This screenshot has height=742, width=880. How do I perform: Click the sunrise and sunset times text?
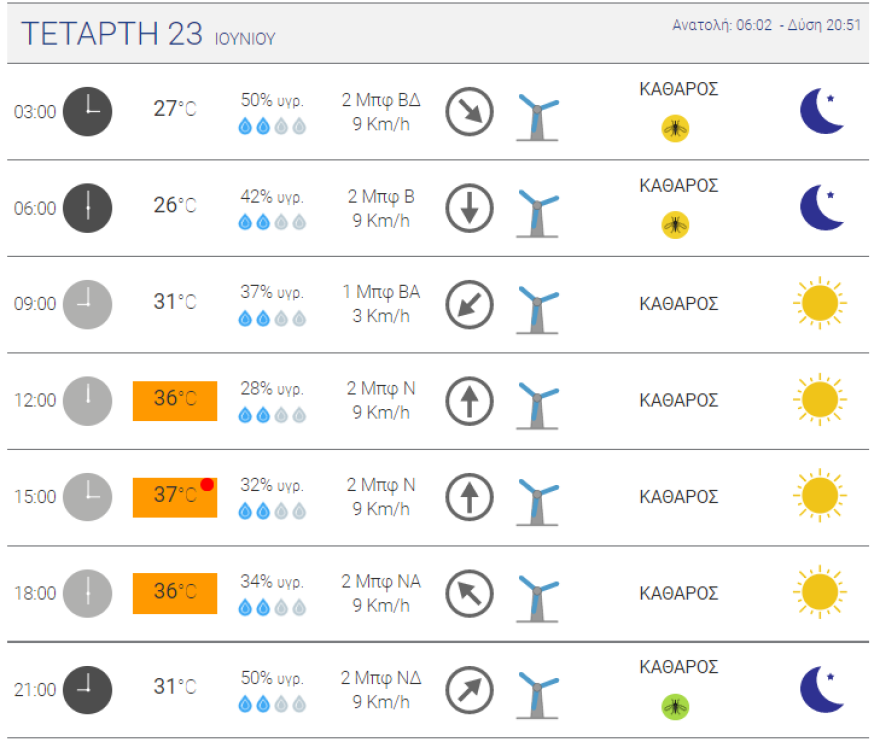click(766, 25)
